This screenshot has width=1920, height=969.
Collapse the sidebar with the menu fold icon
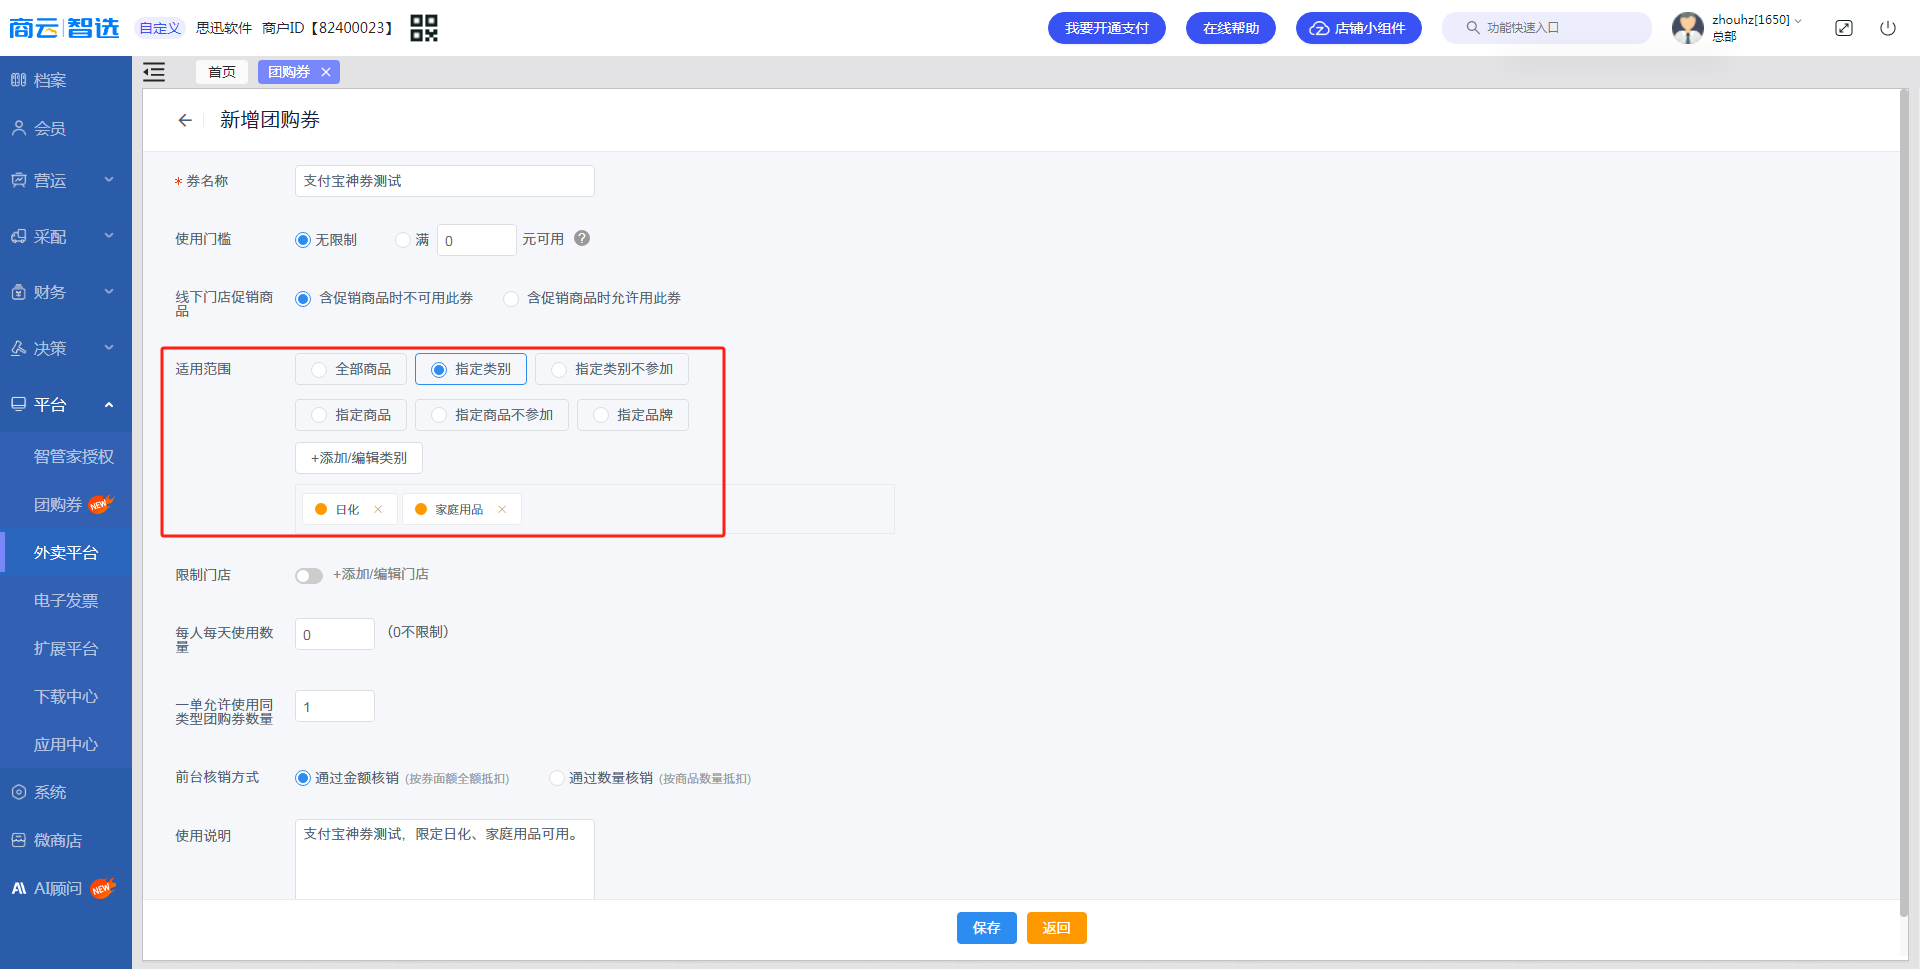pos(154,72)
